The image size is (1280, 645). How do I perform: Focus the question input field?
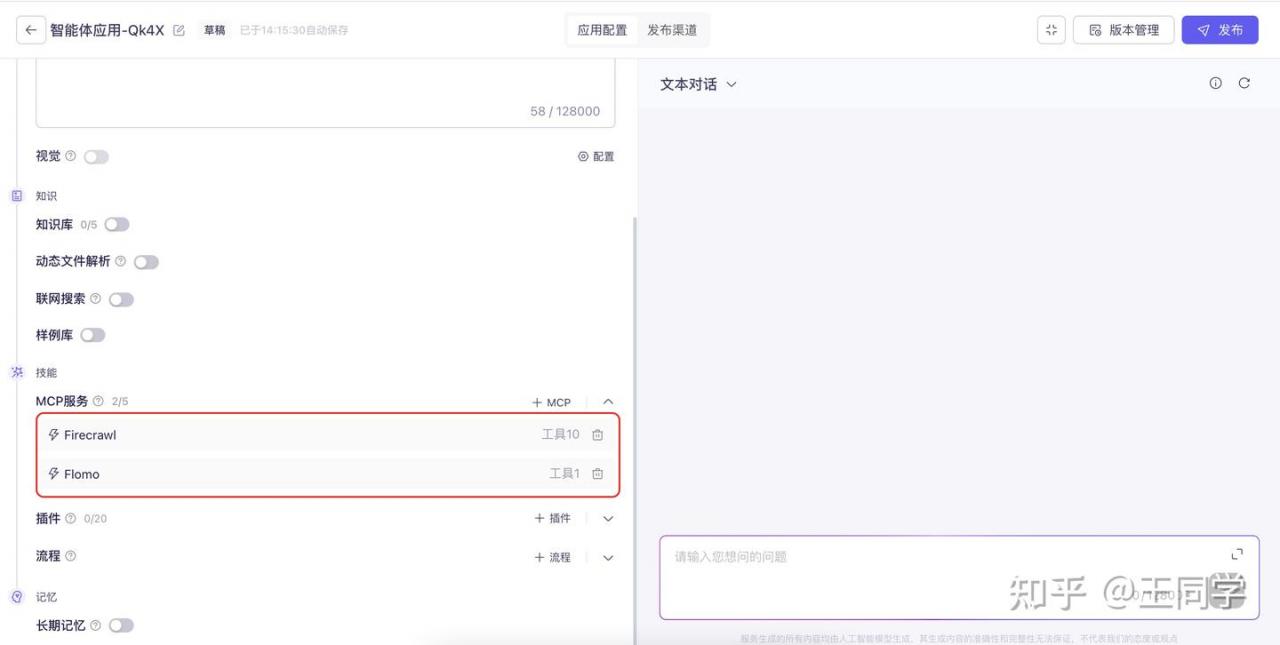coord(959,577)
